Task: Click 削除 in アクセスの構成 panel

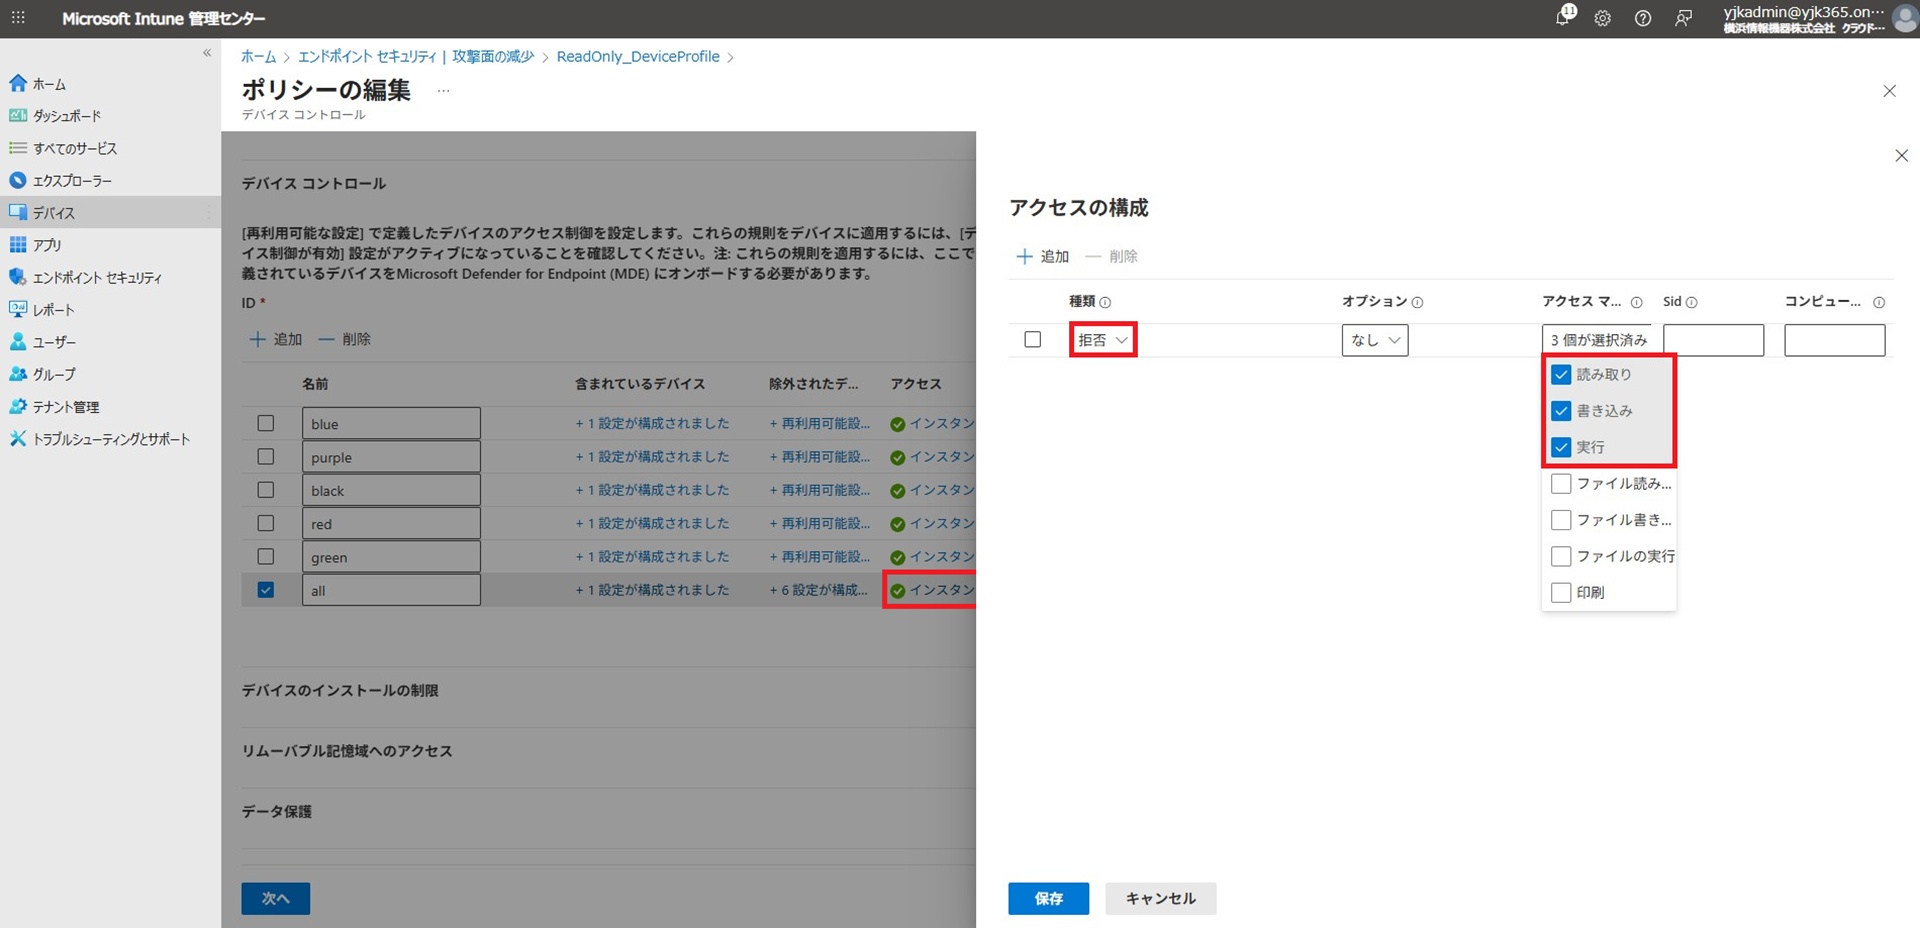Action: (x=1112, y=257)
